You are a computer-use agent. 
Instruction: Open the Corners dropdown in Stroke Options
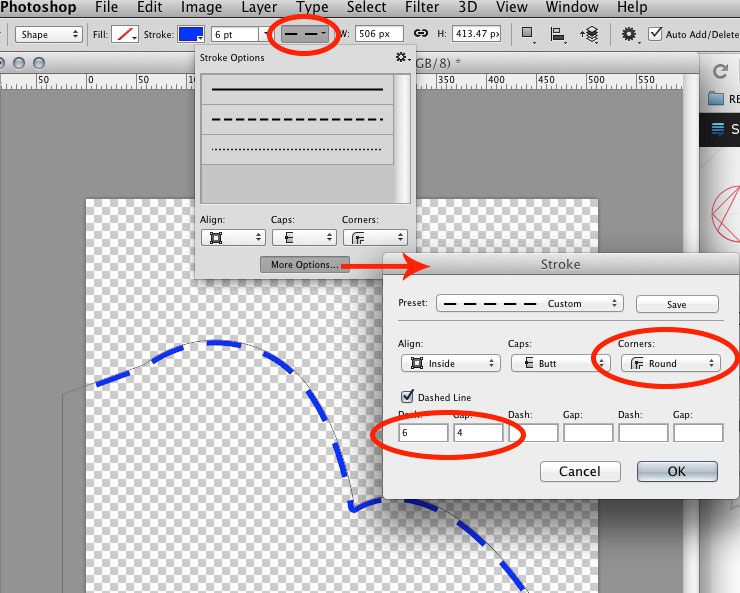(375, 237)
